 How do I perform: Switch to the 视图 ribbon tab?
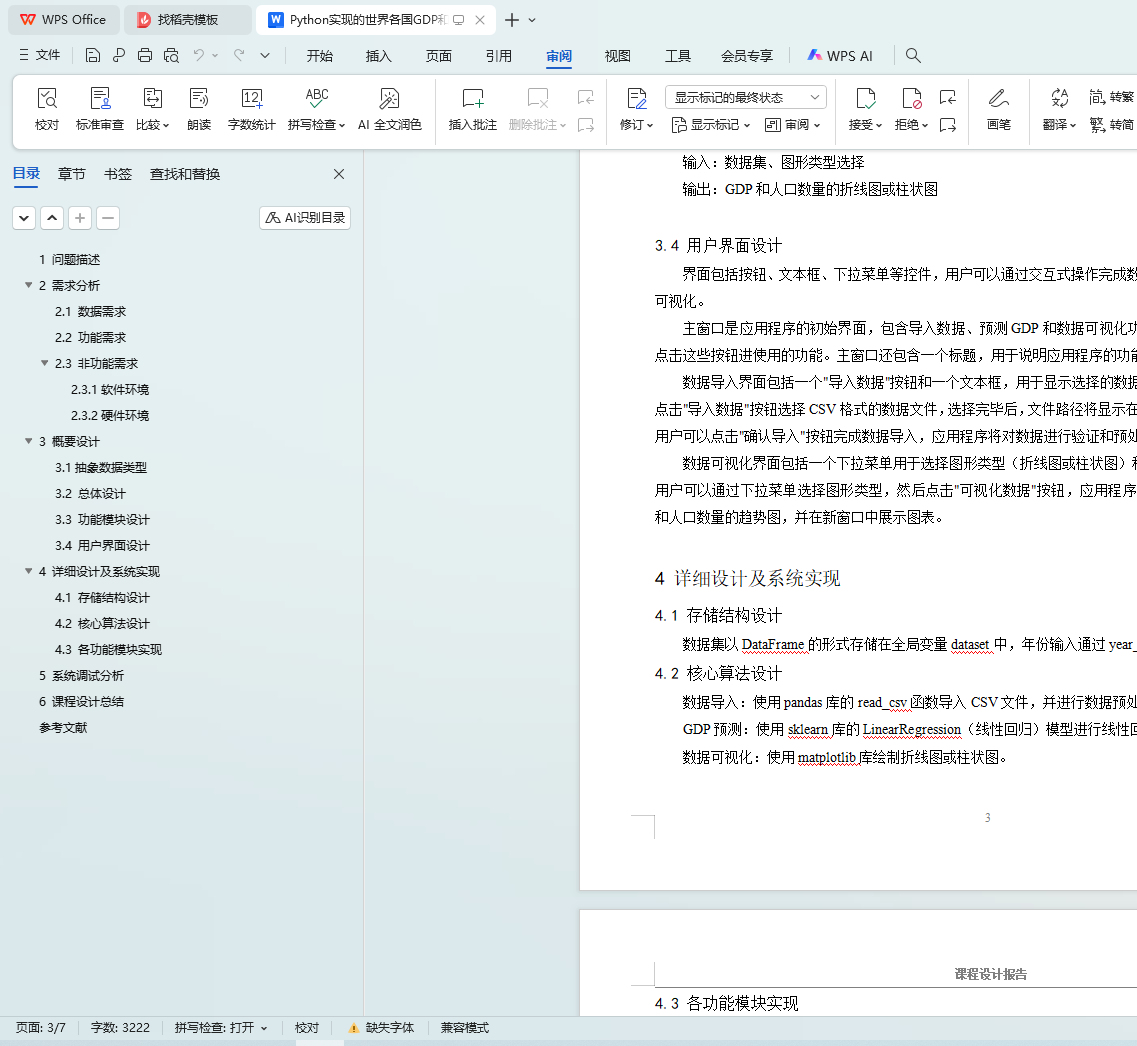[x=617, y=56]
